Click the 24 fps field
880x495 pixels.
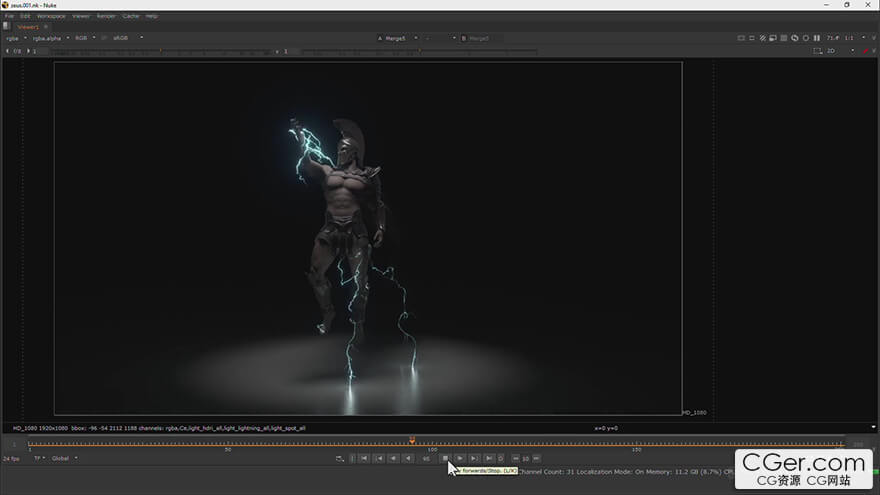tap(11, 459)
